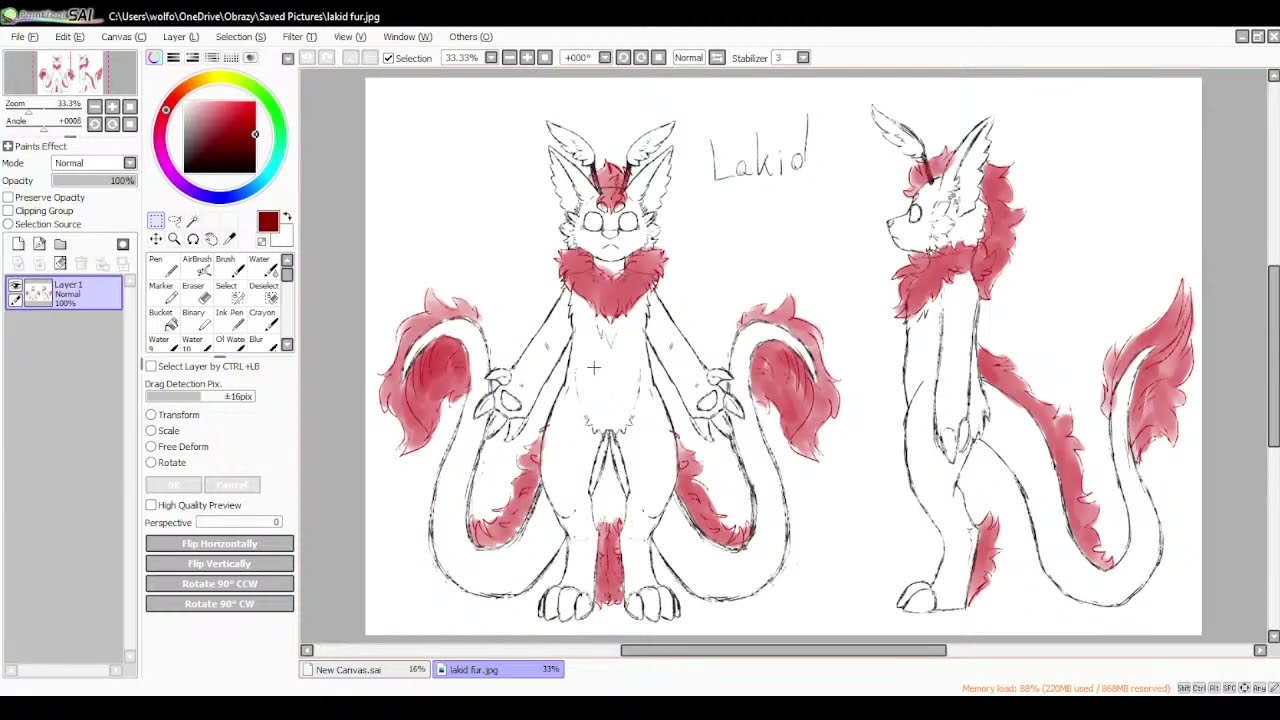Image resolution: width=1280 pixels, height=720 pixels.
Task: Open the Window menu
Action: click(408, 37)
